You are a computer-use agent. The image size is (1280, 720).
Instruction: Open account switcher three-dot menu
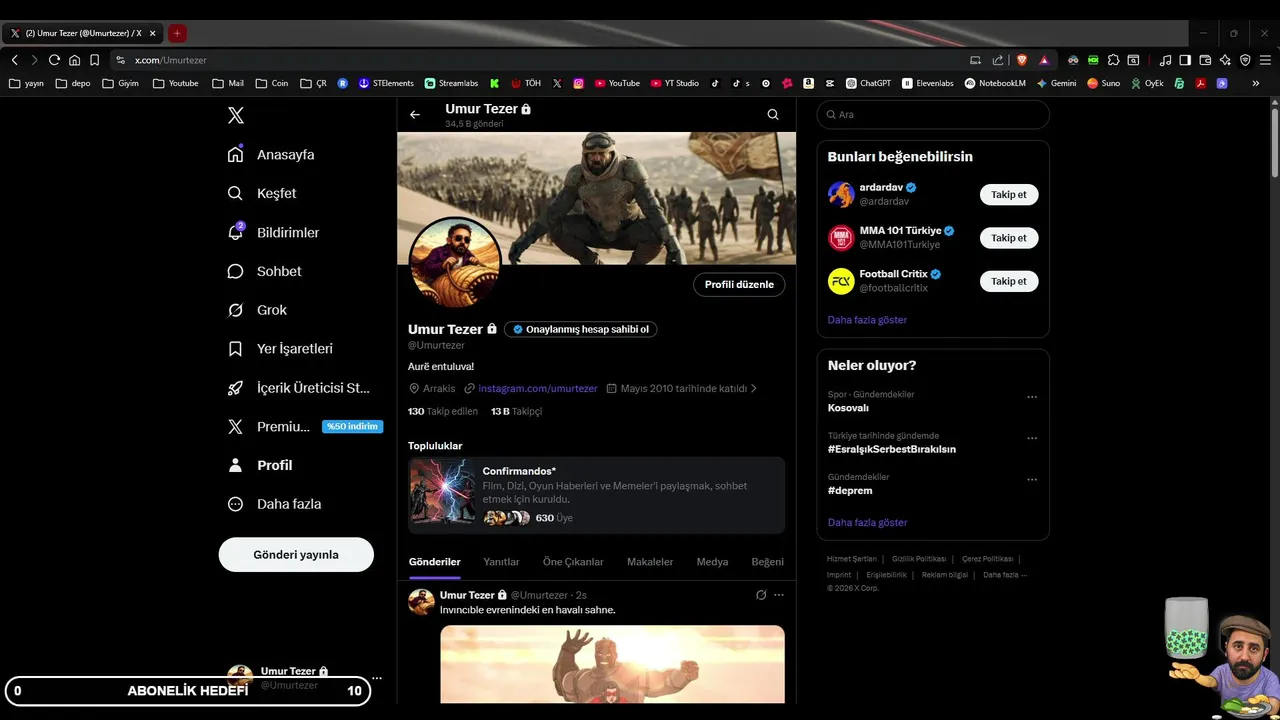[x=377, y=678]
